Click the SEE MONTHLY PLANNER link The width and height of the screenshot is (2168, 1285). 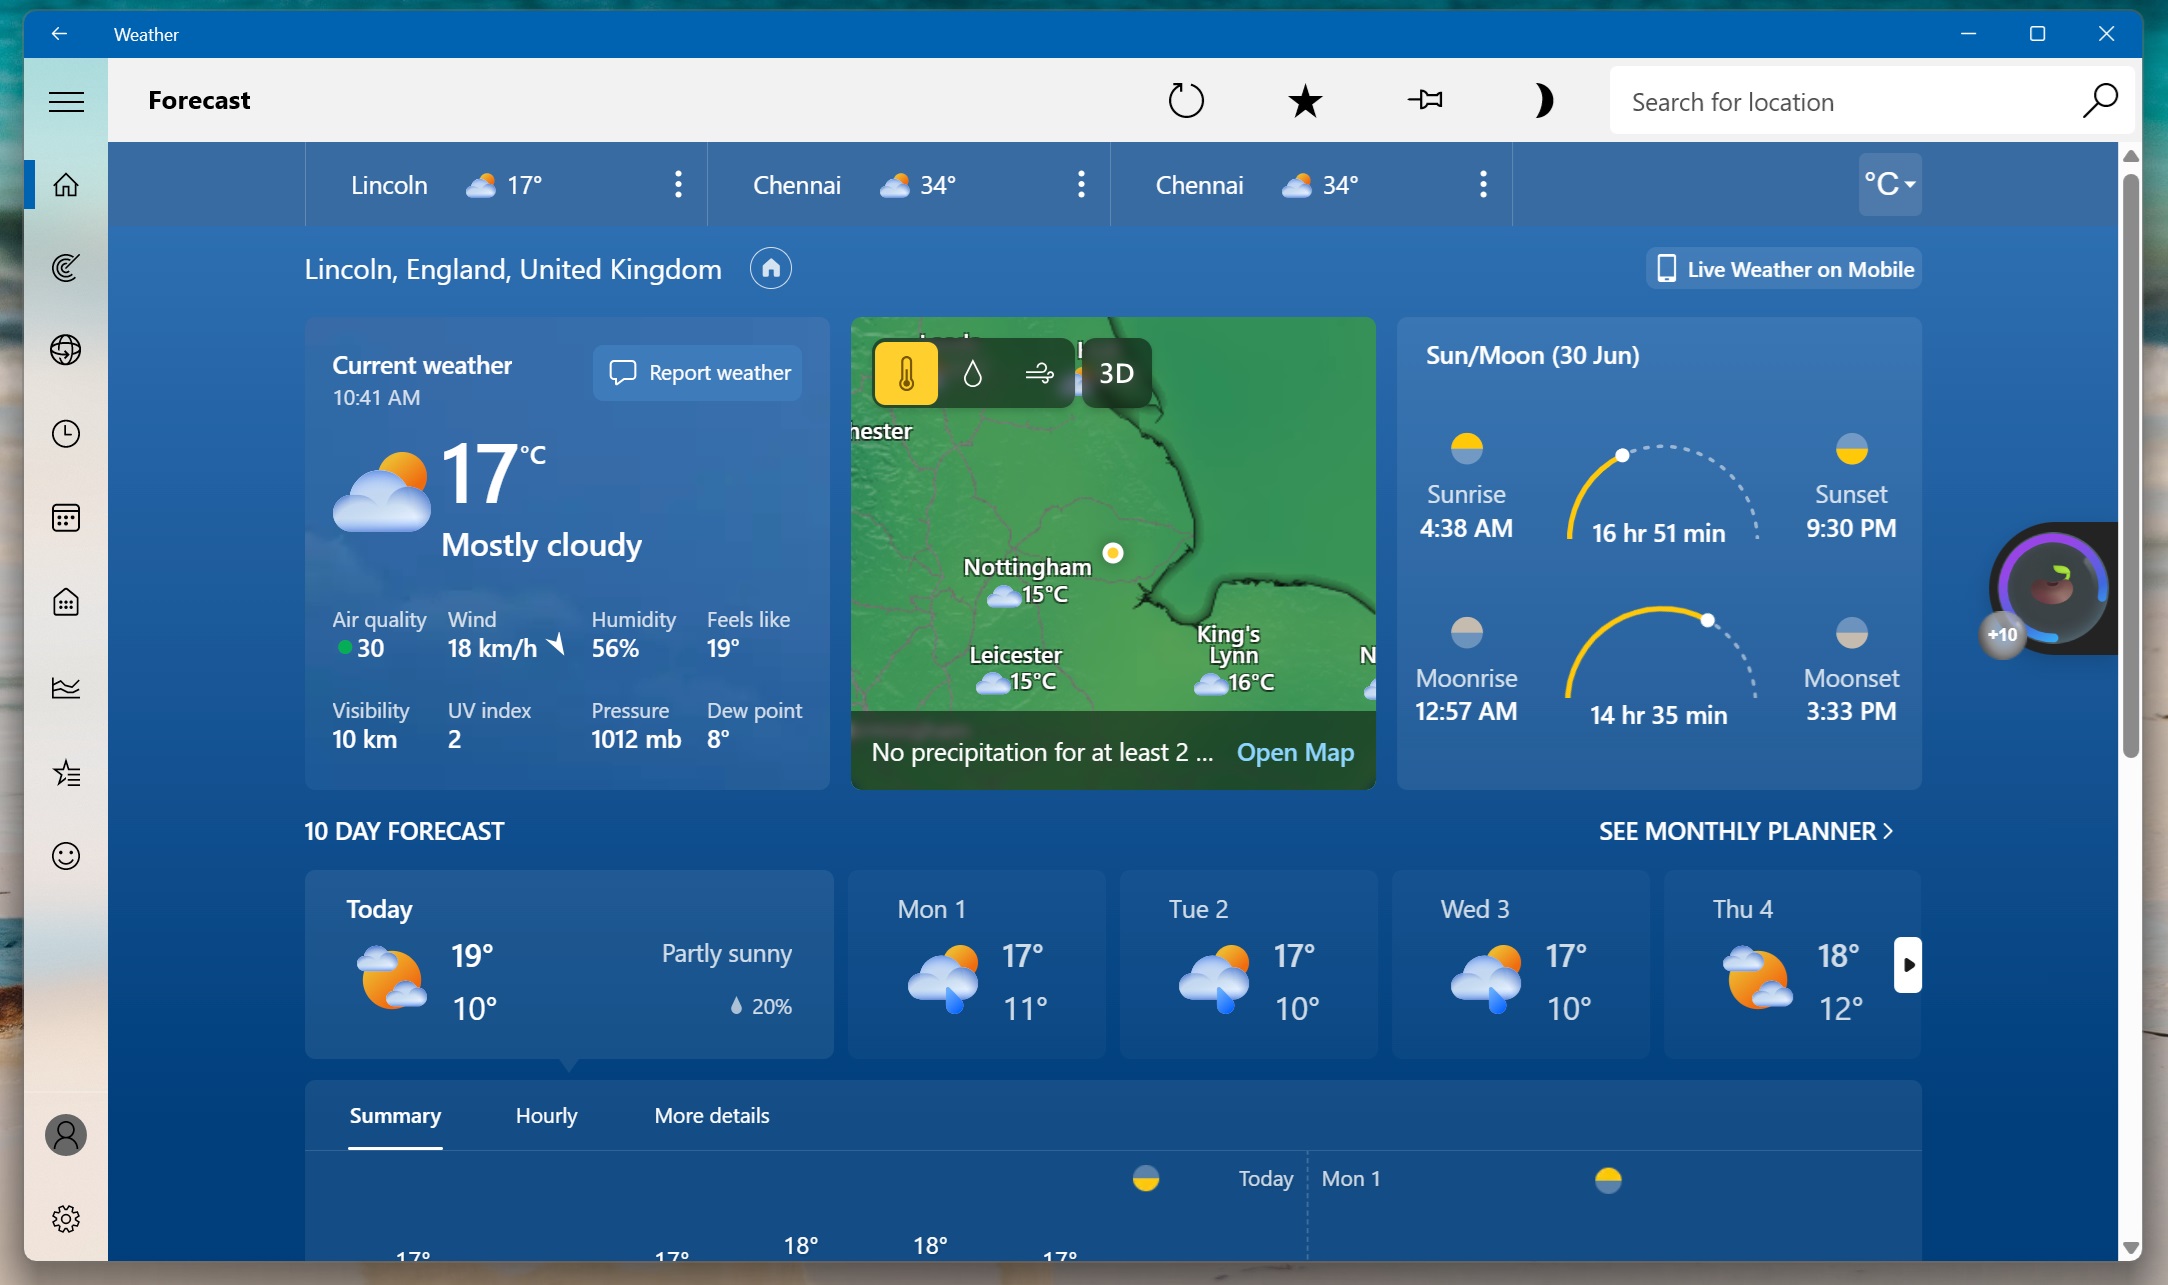1746,829
